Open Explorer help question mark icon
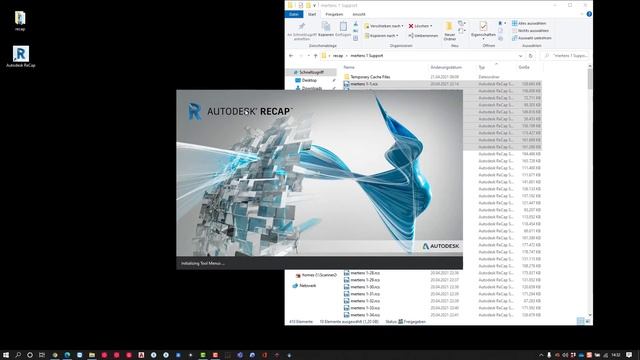Viewport: 640px width, 360px height. click(589, 14)
